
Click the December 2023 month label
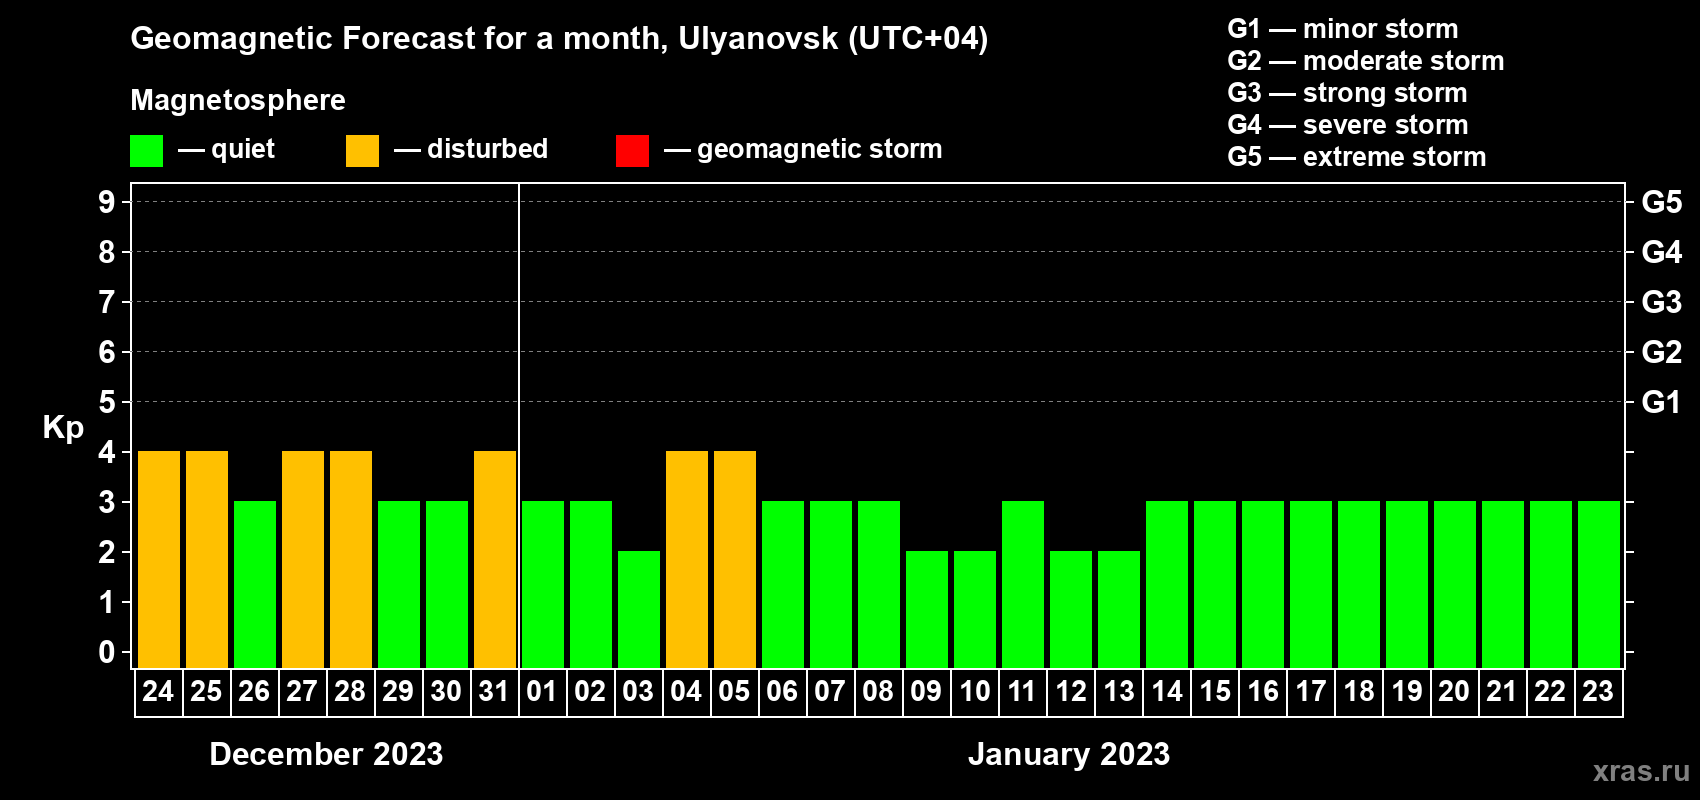pos(326,754)
